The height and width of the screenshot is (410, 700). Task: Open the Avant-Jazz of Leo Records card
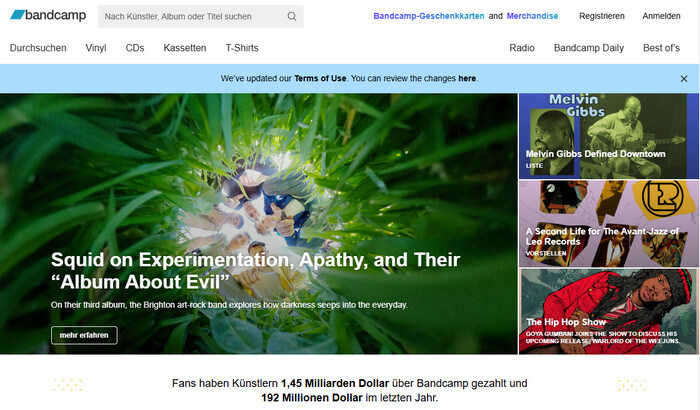(608, 223)
